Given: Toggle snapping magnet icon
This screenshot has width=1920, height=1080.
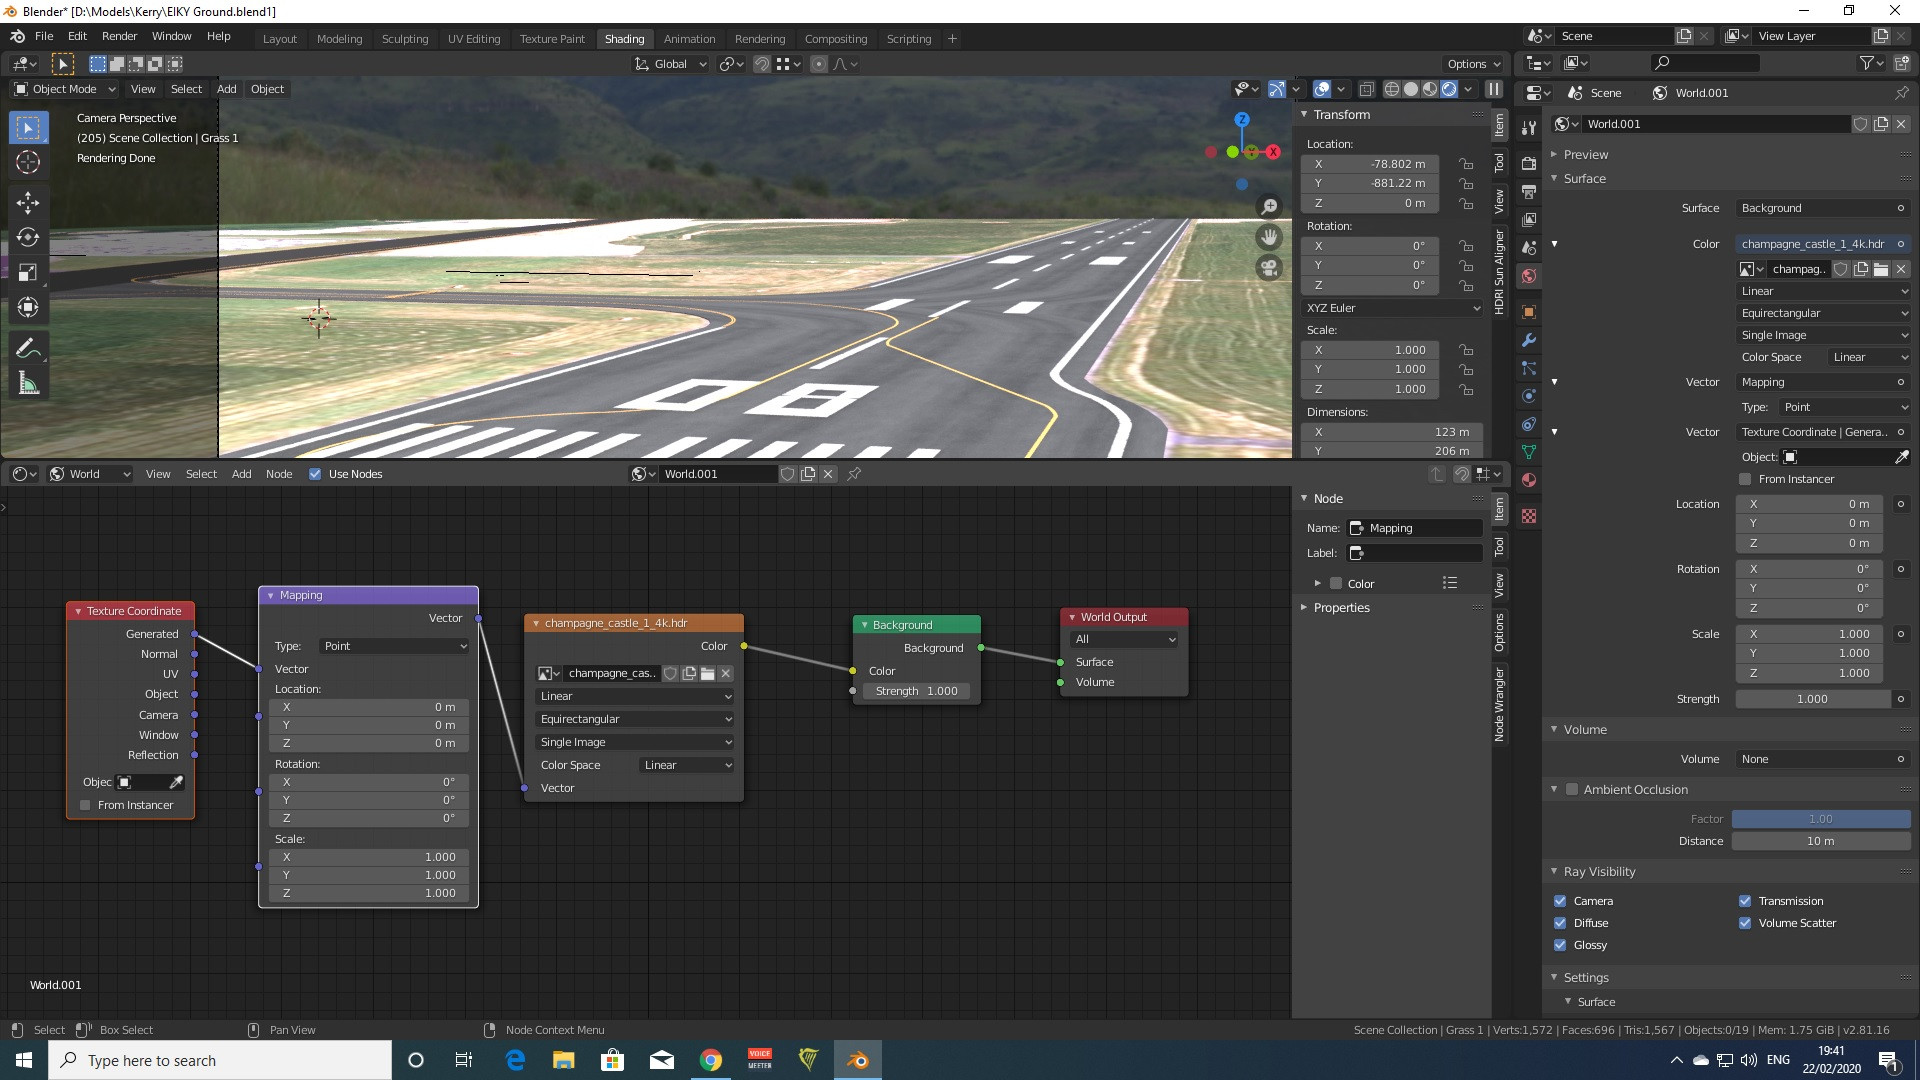Looking at the screenshot, I should 761,64.
